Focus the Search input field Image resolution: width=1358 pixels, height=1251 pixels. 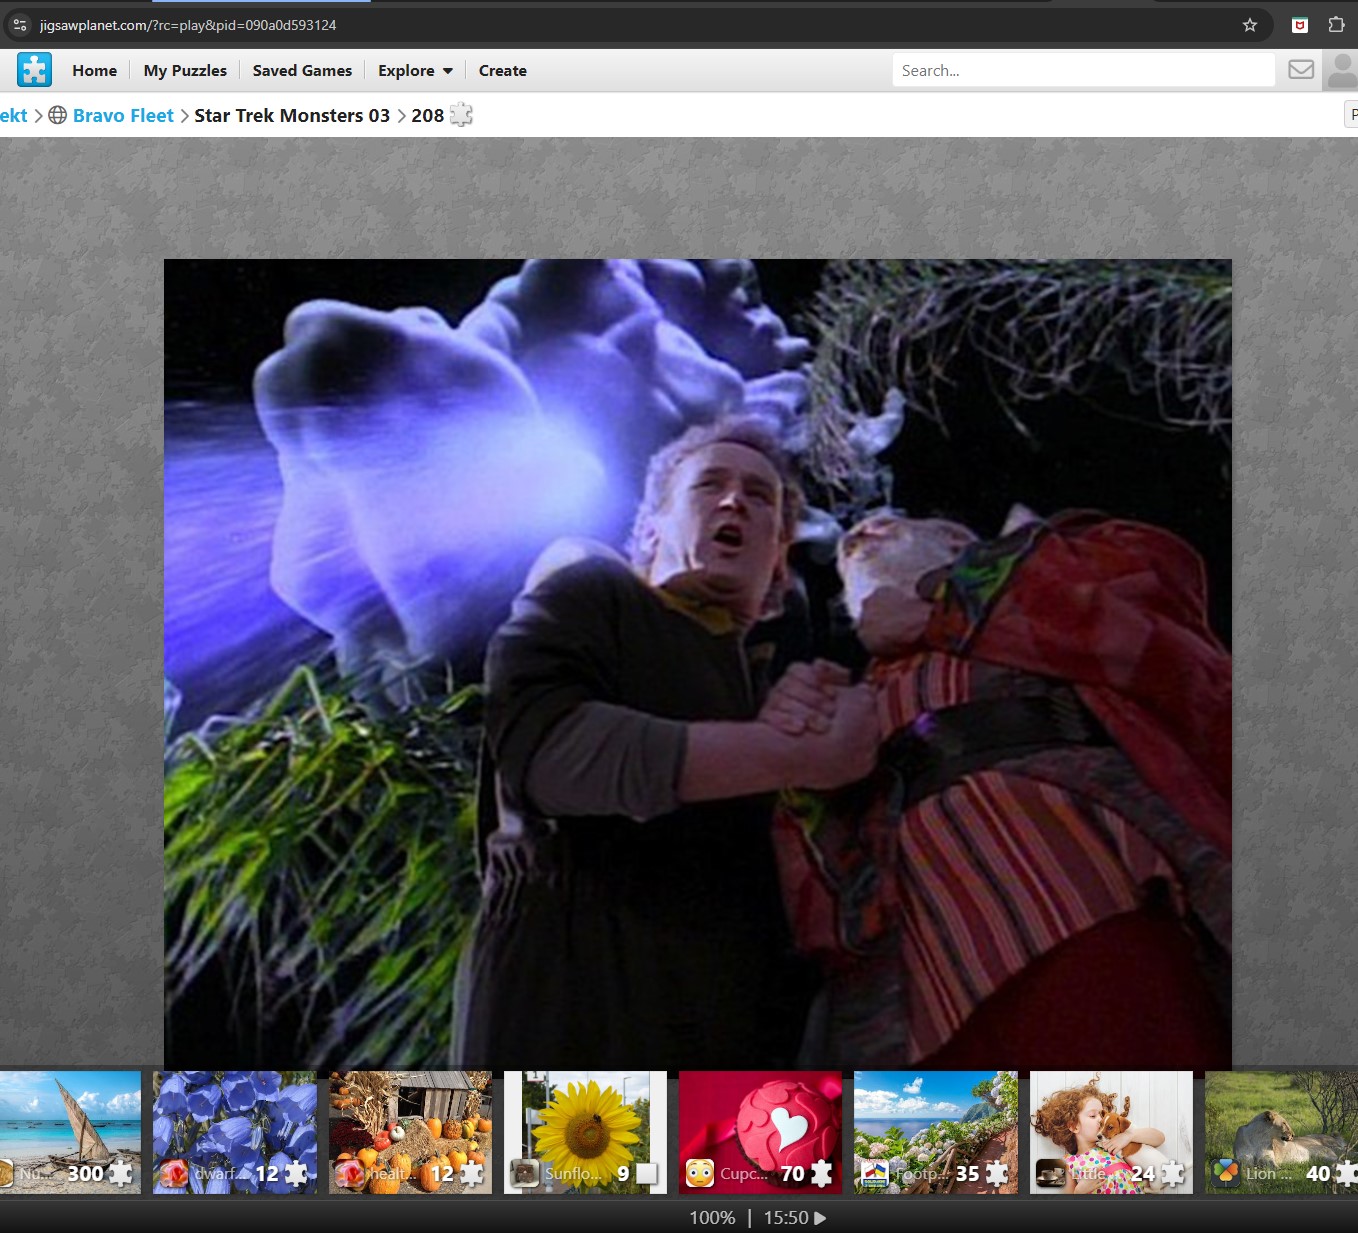[1083, 70]
